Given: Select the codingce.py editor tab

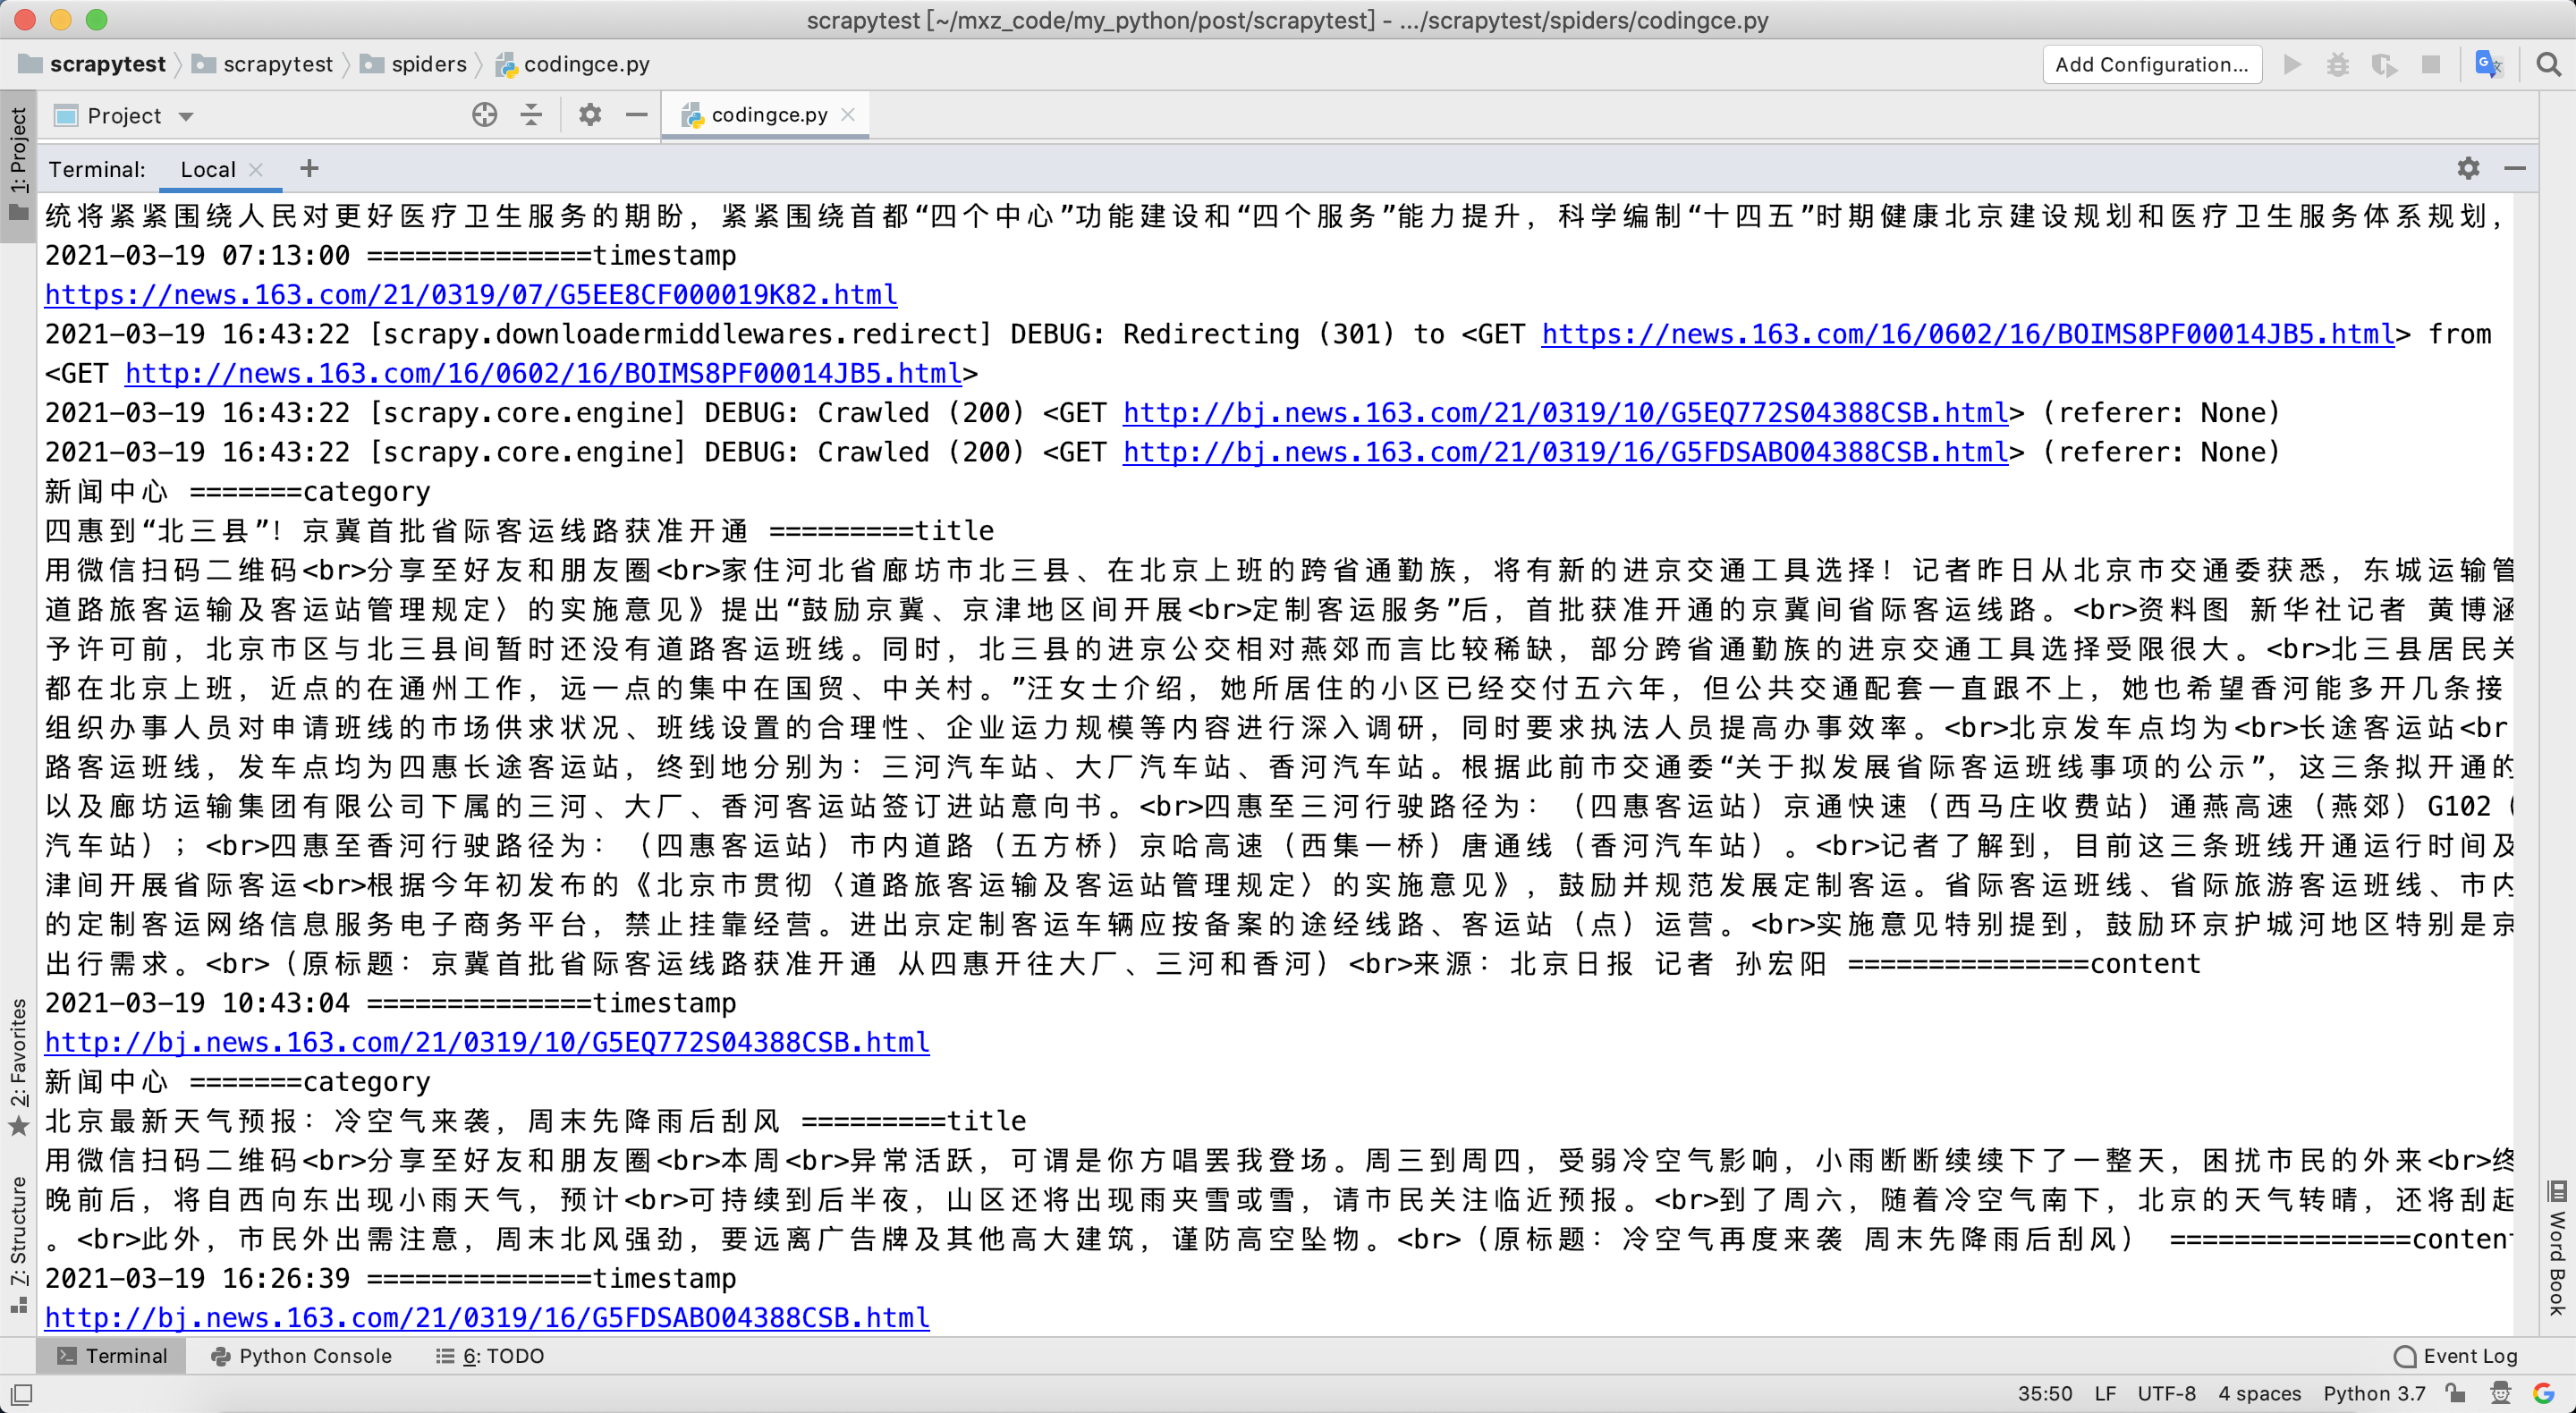Looking at the screenshot, I should click(765, 114).
